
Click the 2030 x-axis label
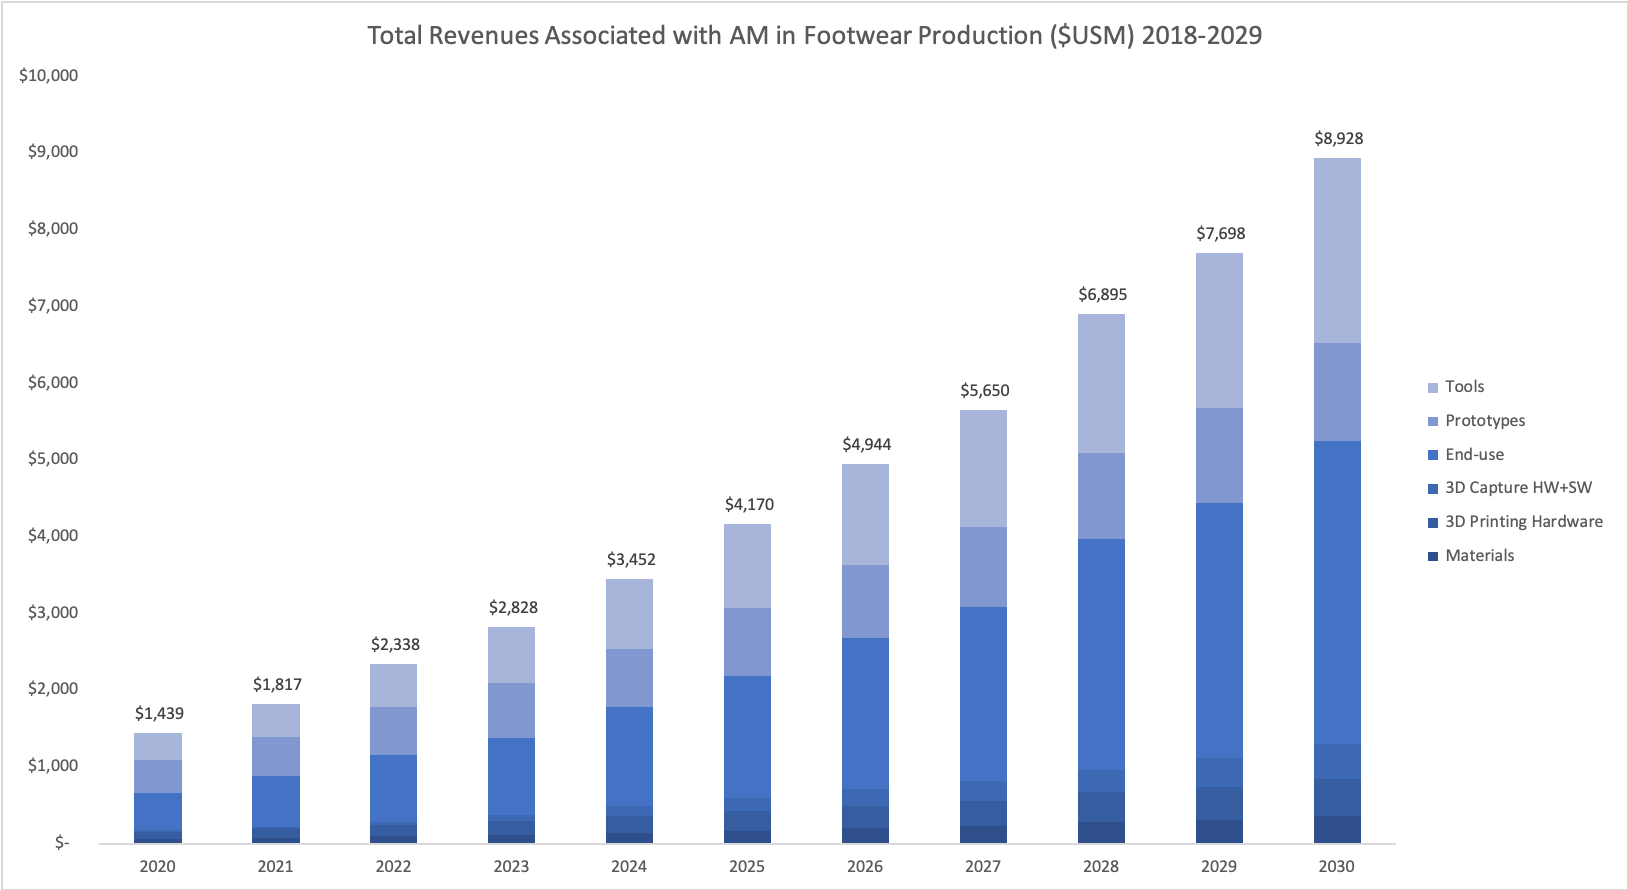tap(1337, 866)
